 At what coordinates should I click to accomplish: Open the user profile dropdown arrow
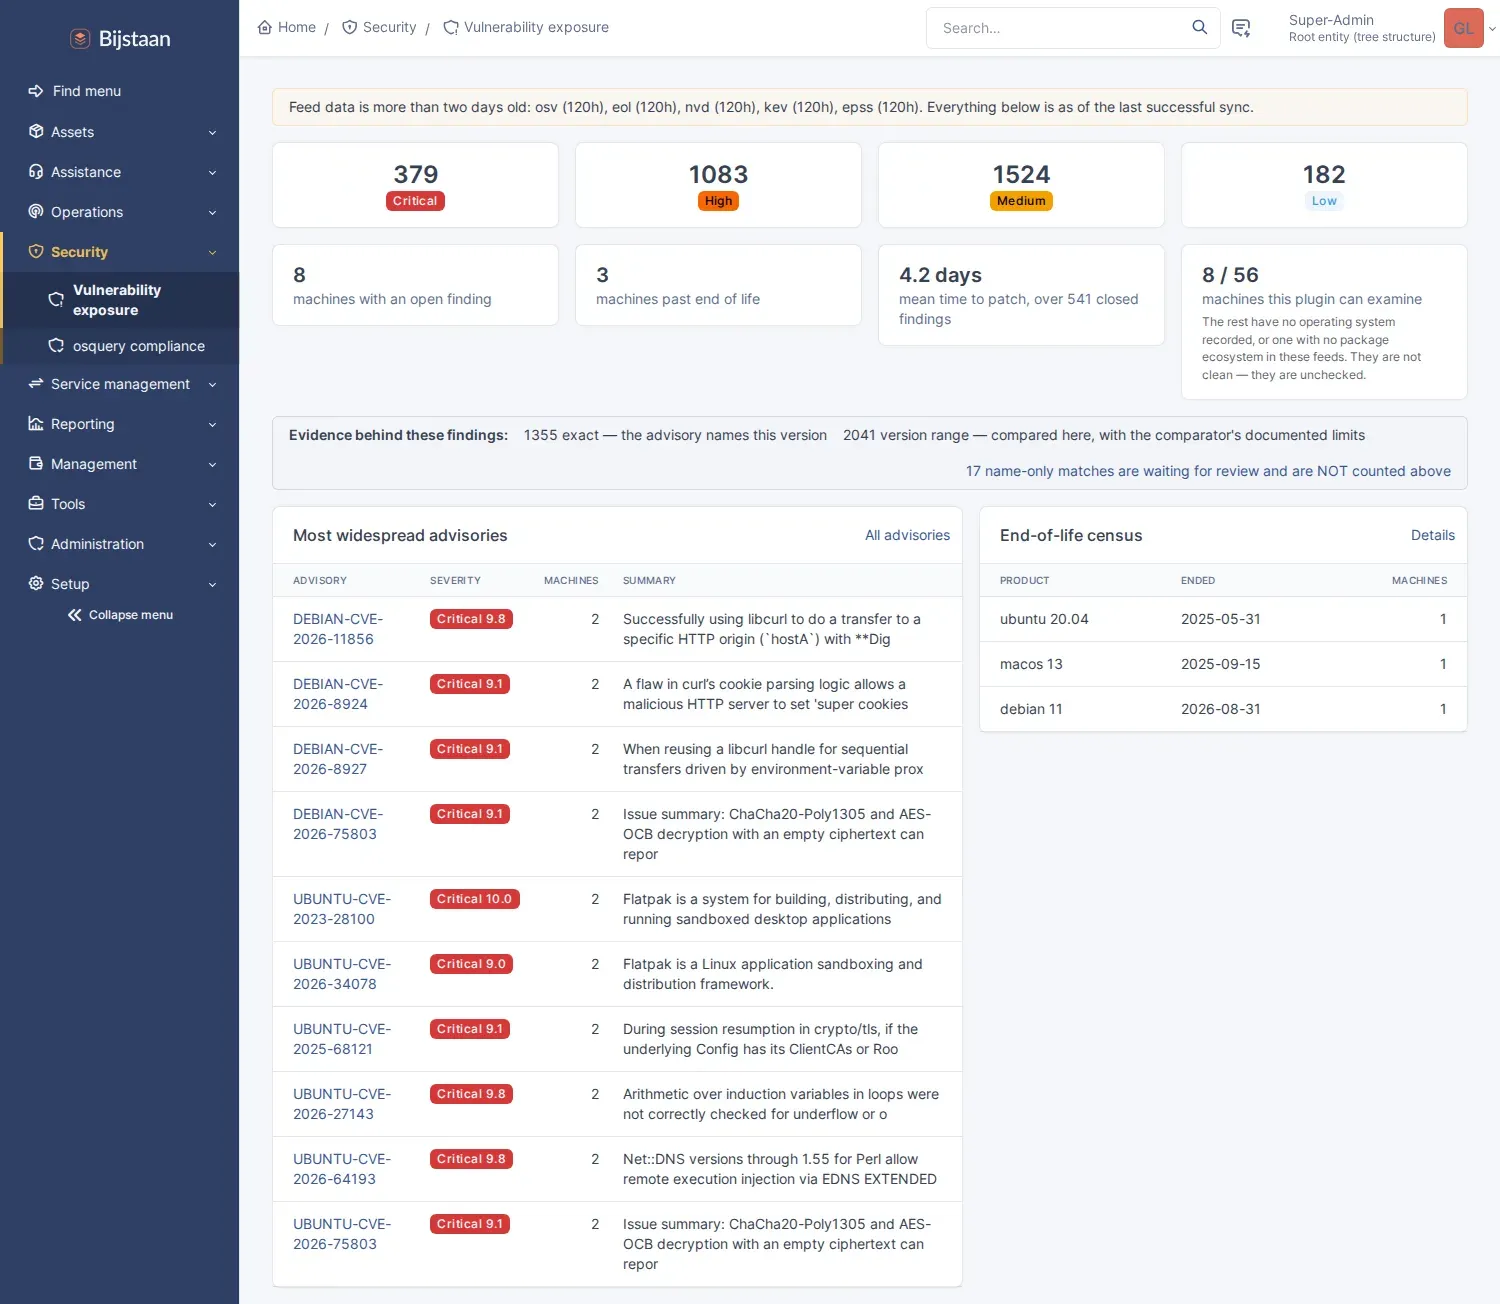tap(1492, 29)
